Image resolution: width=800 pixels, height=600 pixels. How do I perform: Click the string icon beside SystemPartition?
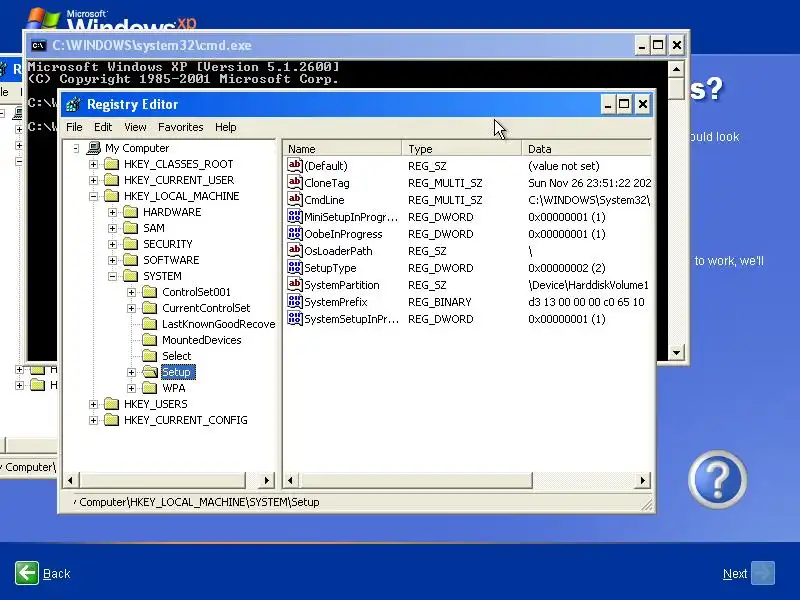tap(295, 284)
